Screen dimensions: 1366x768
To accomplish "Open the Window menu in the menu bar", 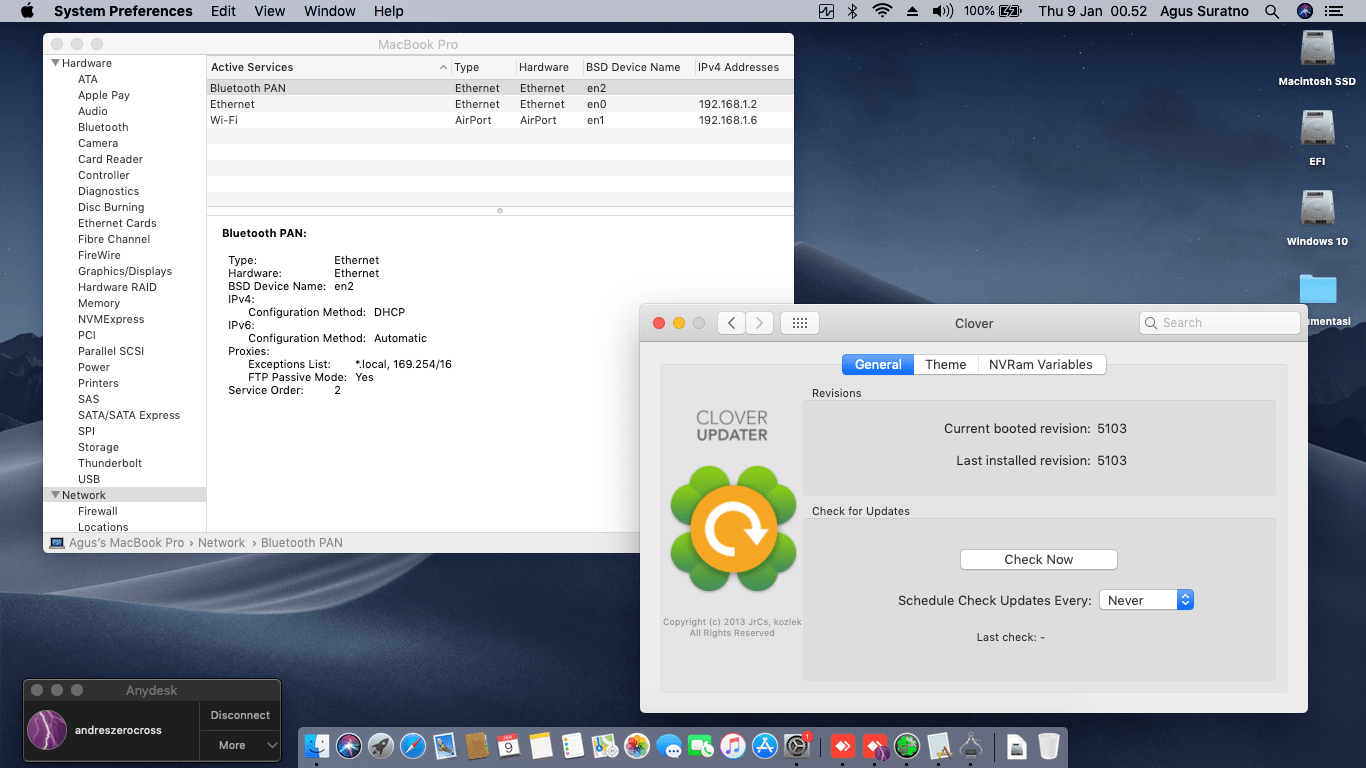I will coord(329,11).
